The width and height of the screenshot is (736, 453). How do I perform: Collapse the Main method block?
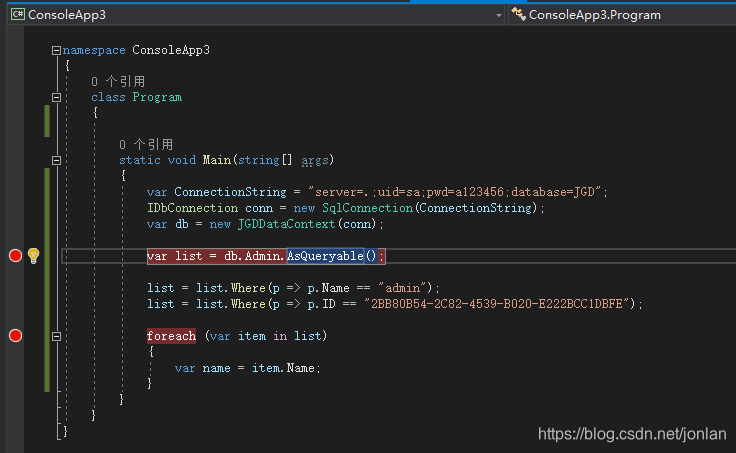[x=56, y=161]
